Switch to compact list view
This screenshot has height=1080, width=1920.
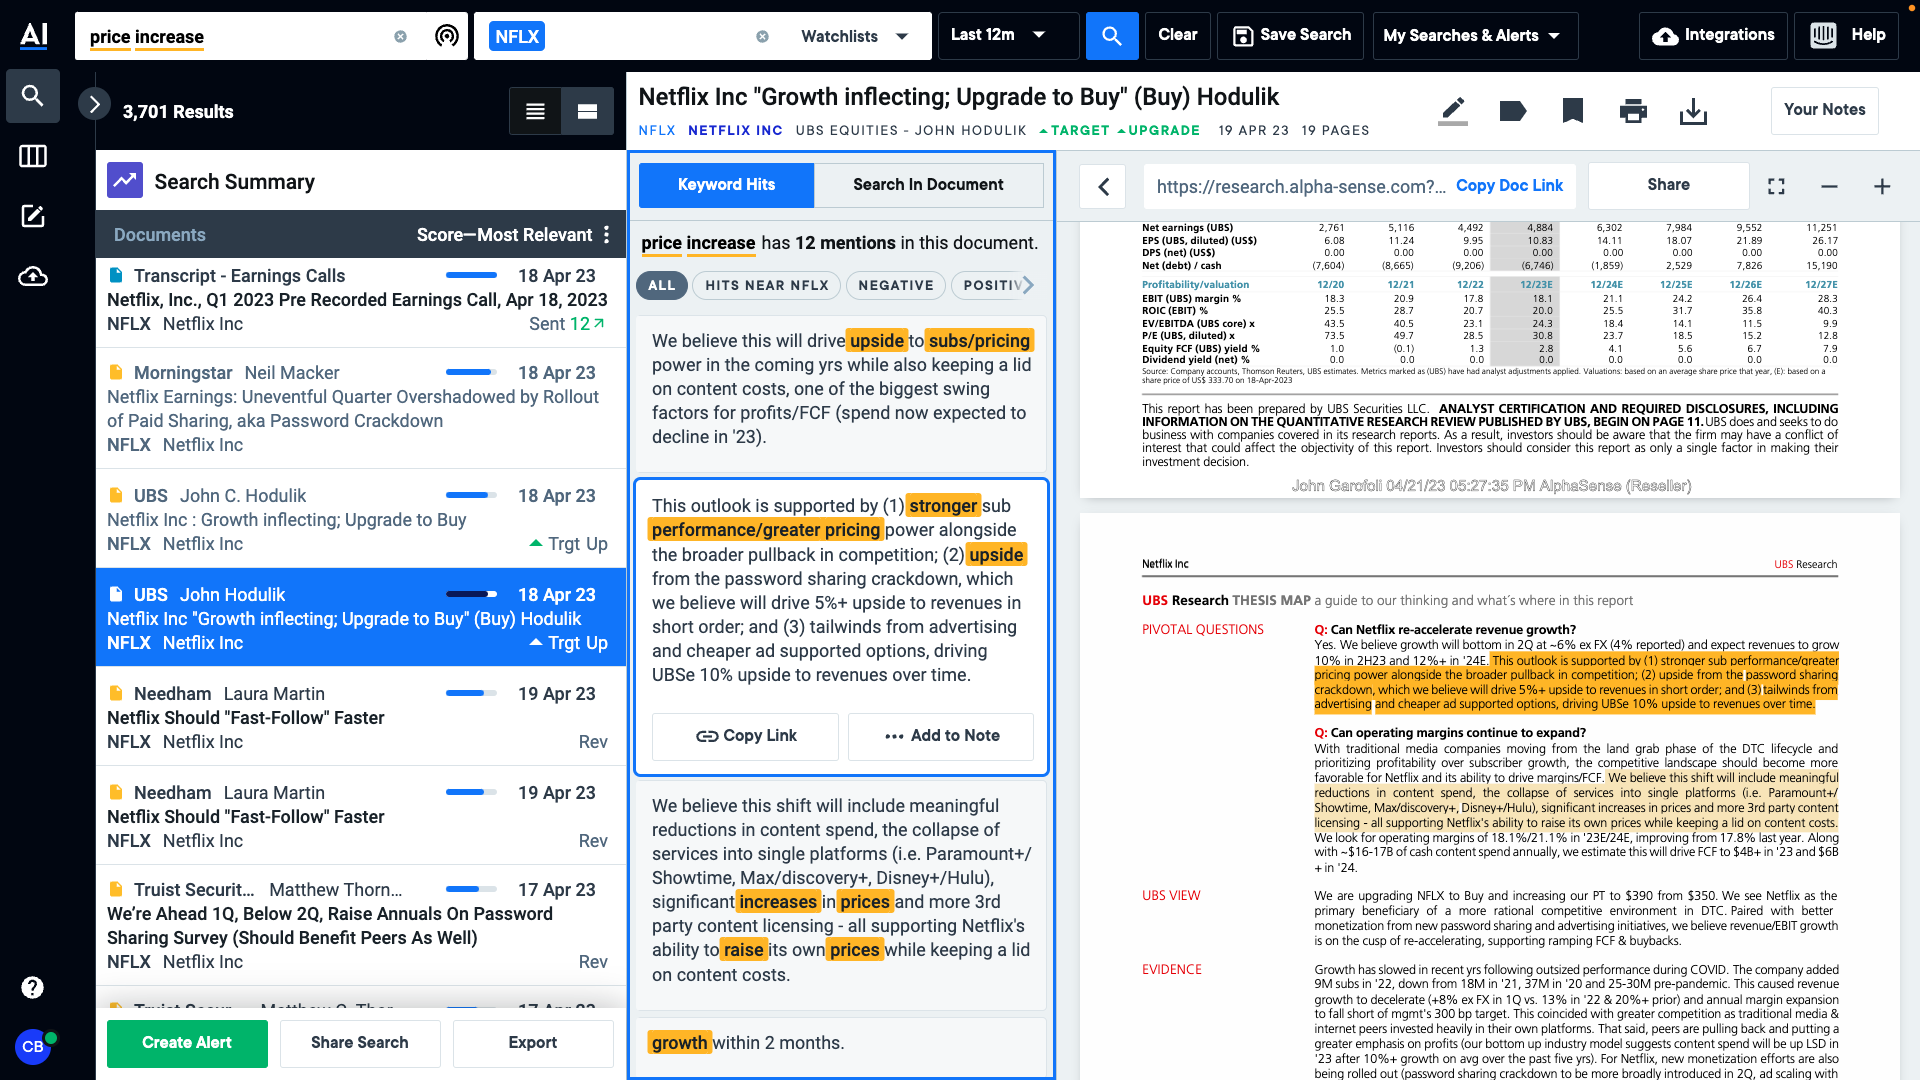536,111
